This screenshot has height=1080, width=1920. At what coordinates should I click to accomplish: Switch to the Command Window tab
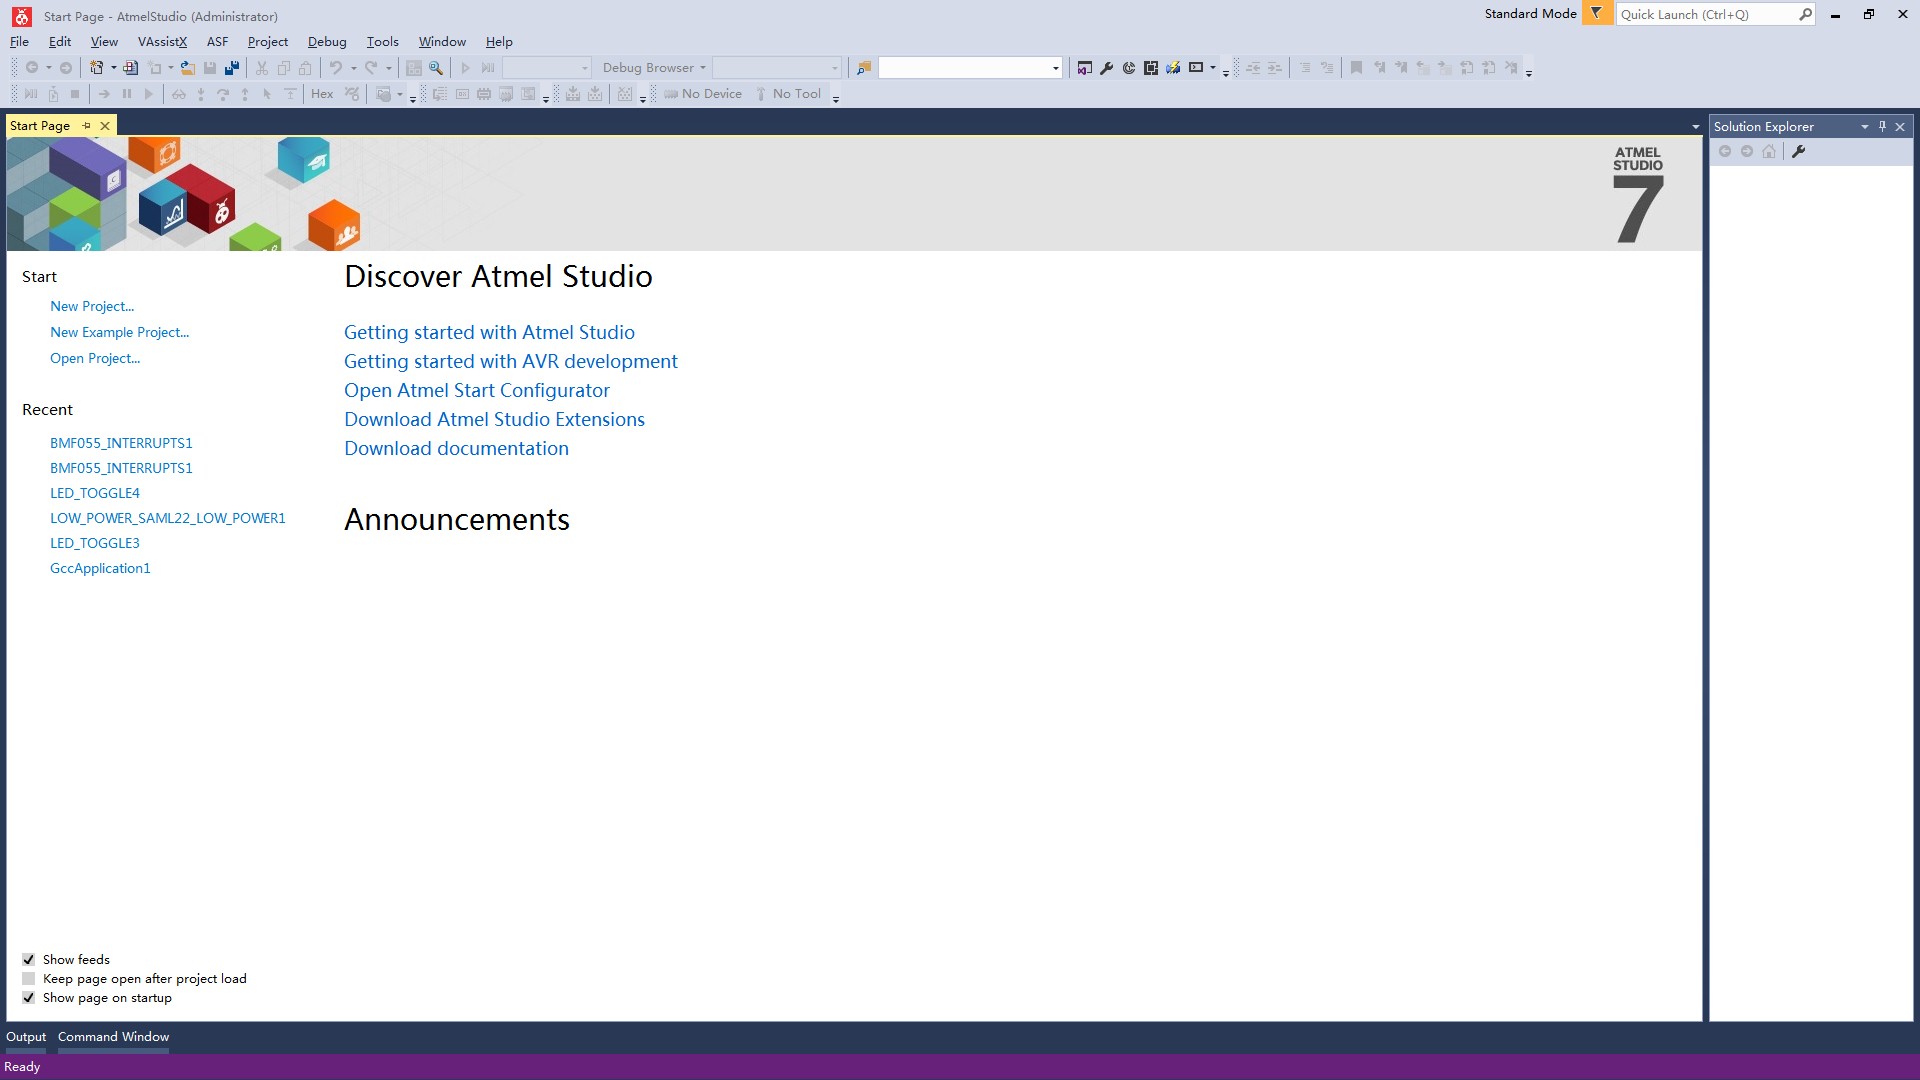pos(113,1037)
